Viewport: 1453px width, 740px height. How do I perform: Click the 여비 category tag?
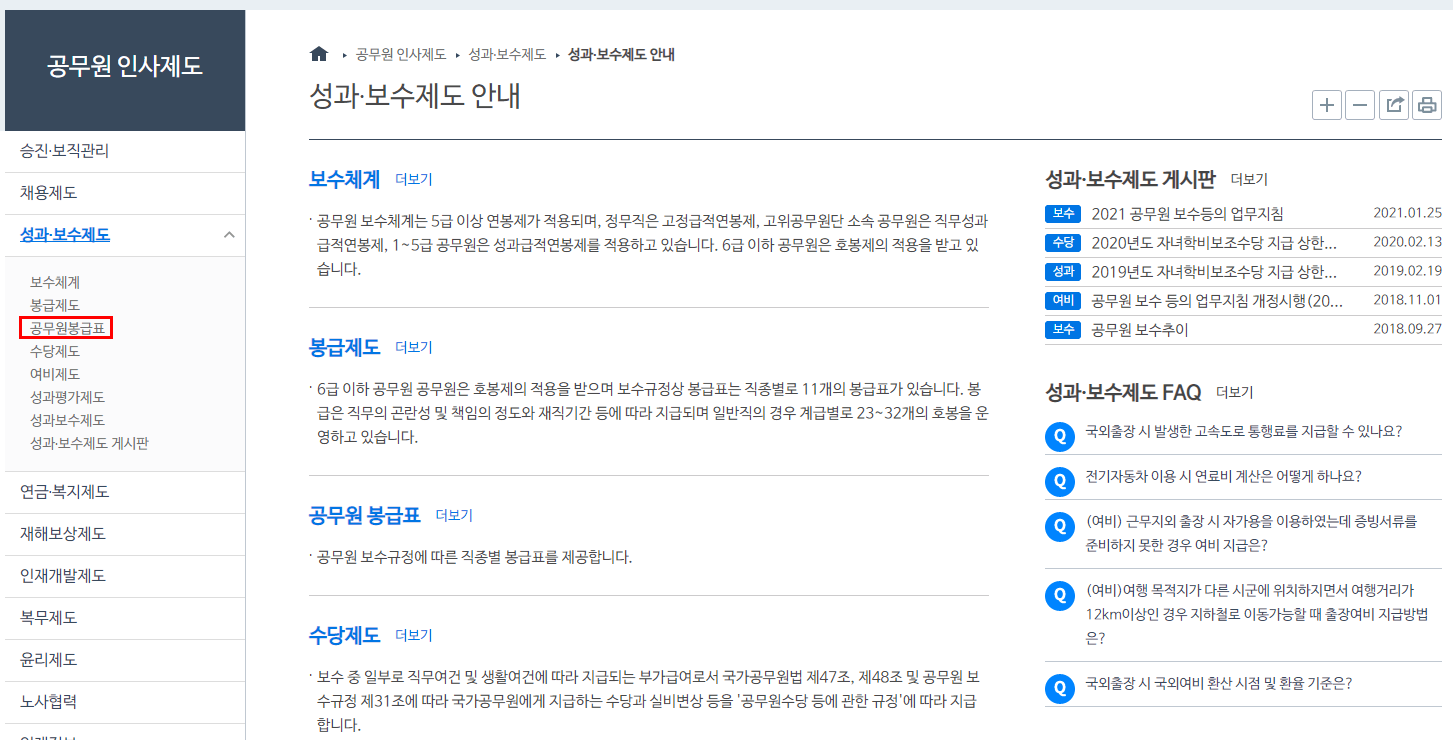click(1063, 301)
